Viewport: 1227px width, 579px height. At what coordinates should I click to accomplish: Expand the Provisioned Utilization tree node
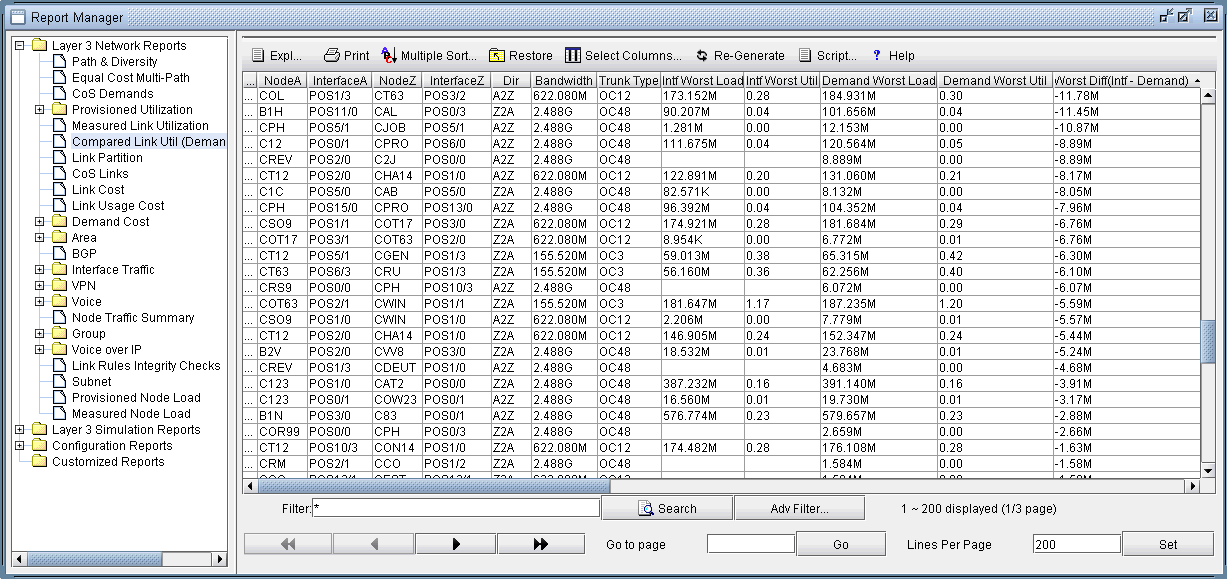tap(40, 110)
